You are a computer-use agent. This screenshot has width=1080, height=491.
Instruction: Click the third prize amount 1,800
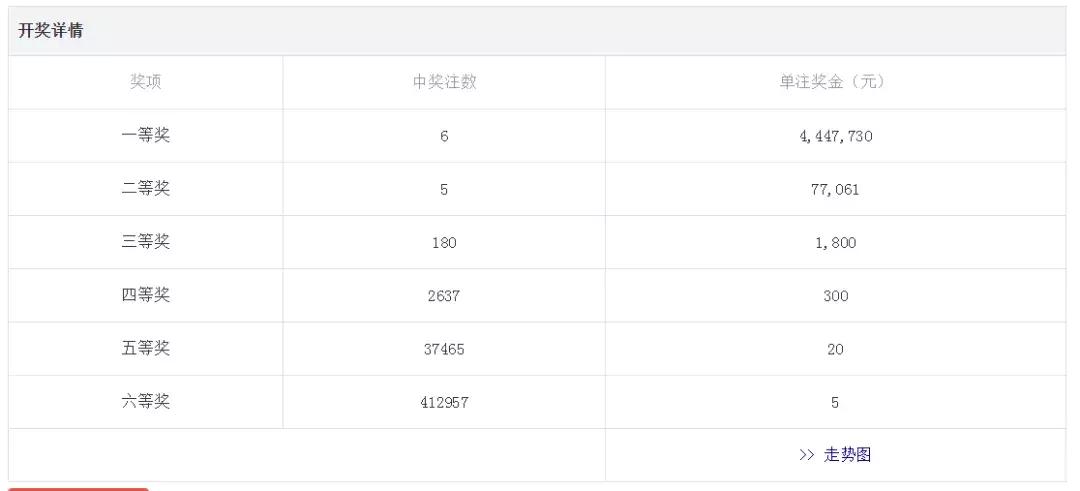click(835, 243)
